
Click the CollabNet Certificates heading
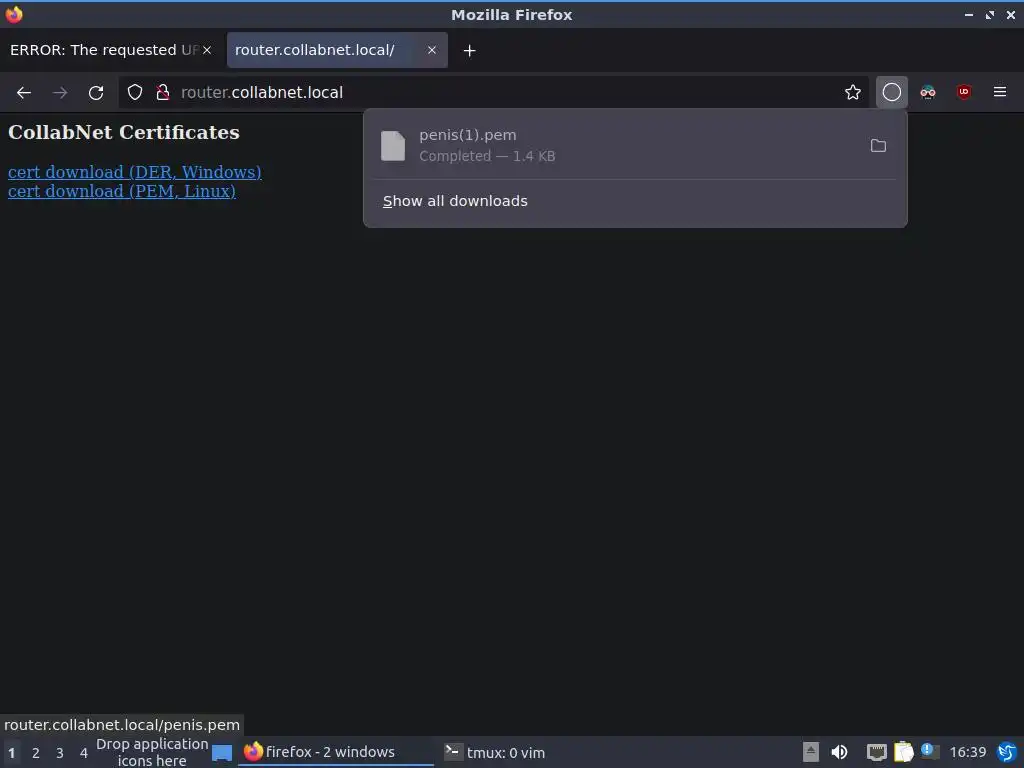[x=123, y=133]
